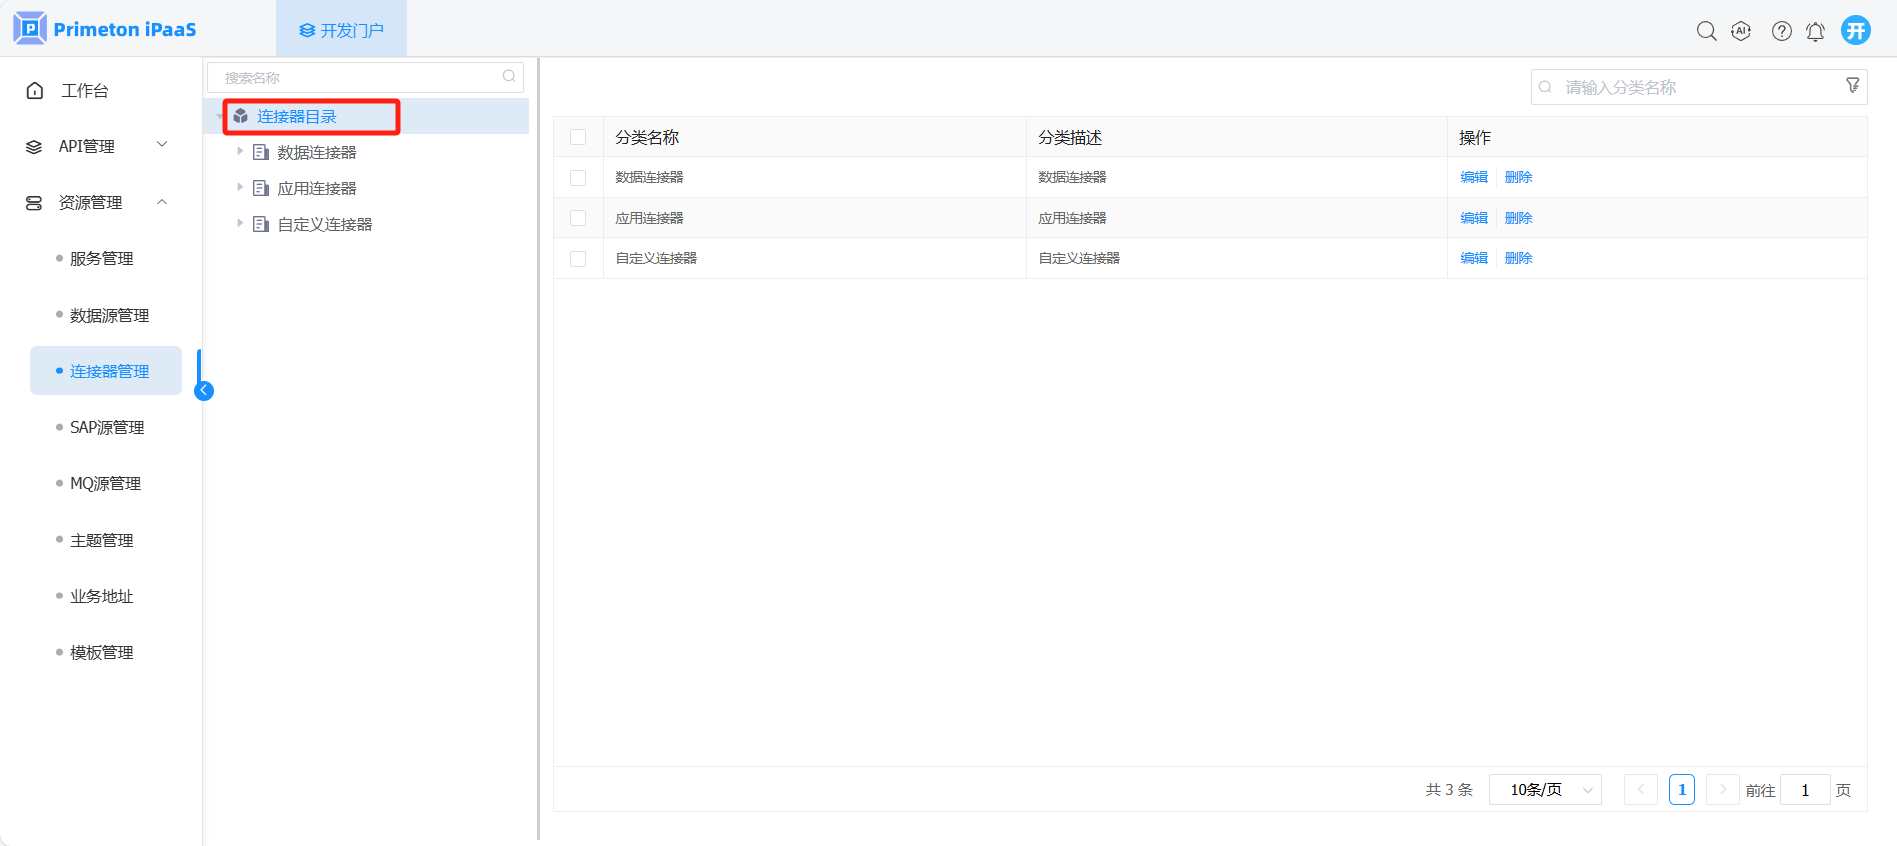Expand the 数据连接器 tree node
Viewport: 1897px width, 846px height.
[x=240, y=152]
